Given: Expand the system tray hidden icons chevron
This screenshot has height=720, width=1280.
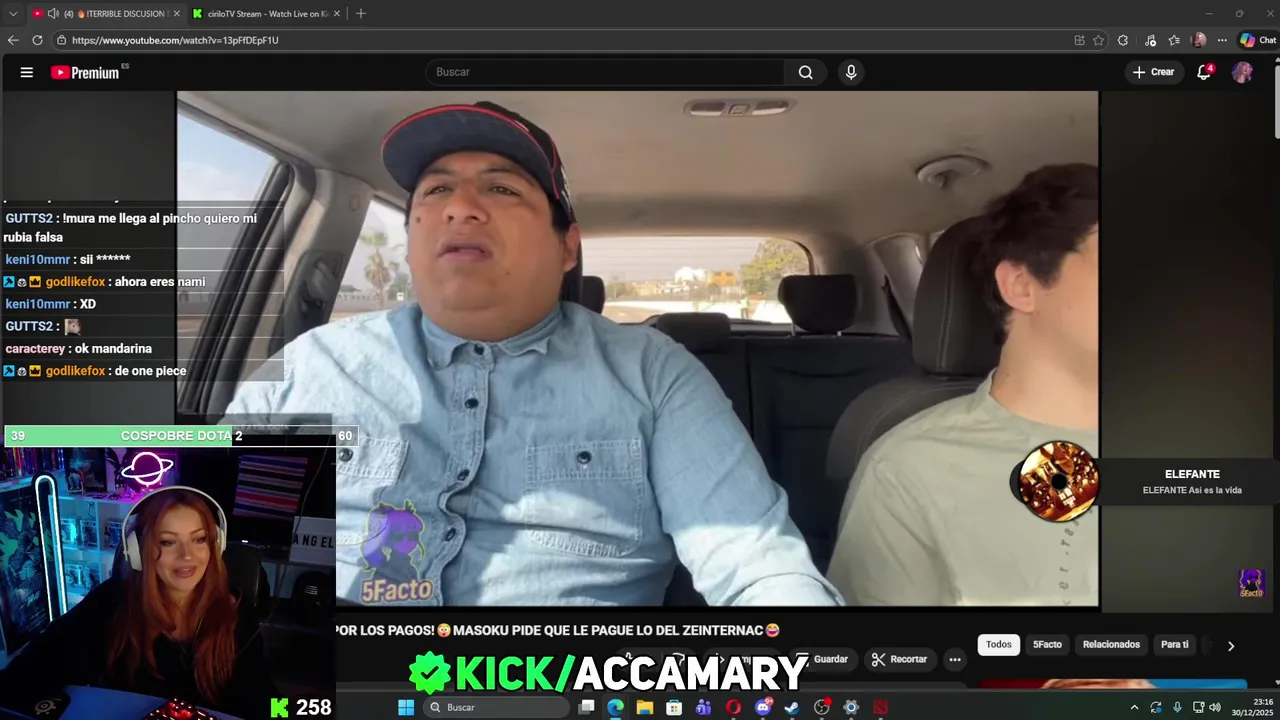Looking at the screenshot, I should [1134, 707].
